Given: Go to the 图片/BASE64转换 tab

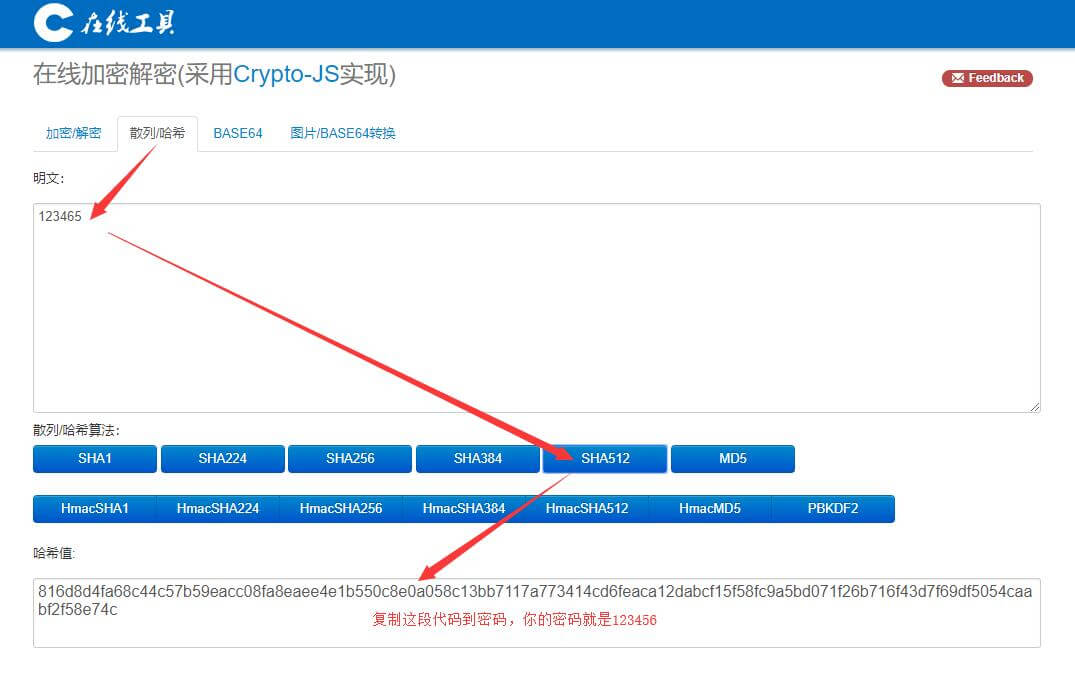Looking at the screenshot, I should (343, 133).
